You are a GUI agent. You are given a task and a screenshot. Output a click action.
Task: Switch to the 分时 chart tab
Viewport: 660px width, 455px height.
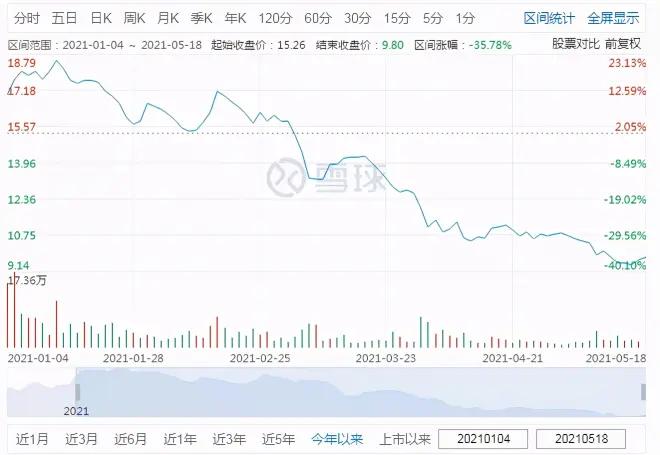[x=26, y=18]
